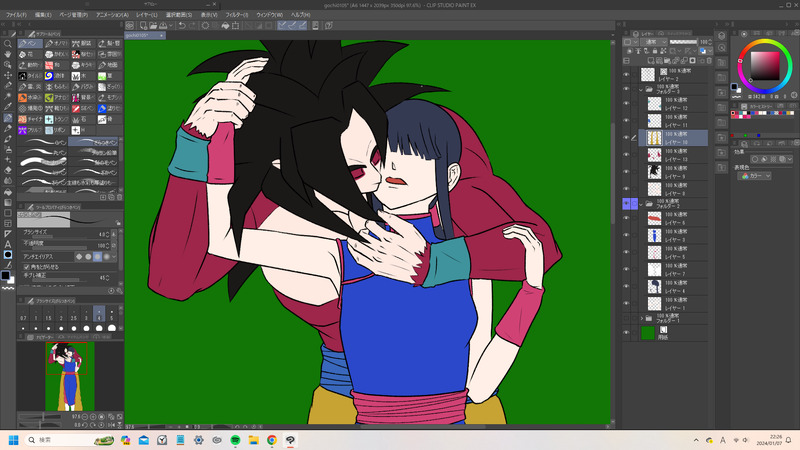This screenshot has height=450, width=800.
Task: Click the Windows search box
Action: click(60, 440)
